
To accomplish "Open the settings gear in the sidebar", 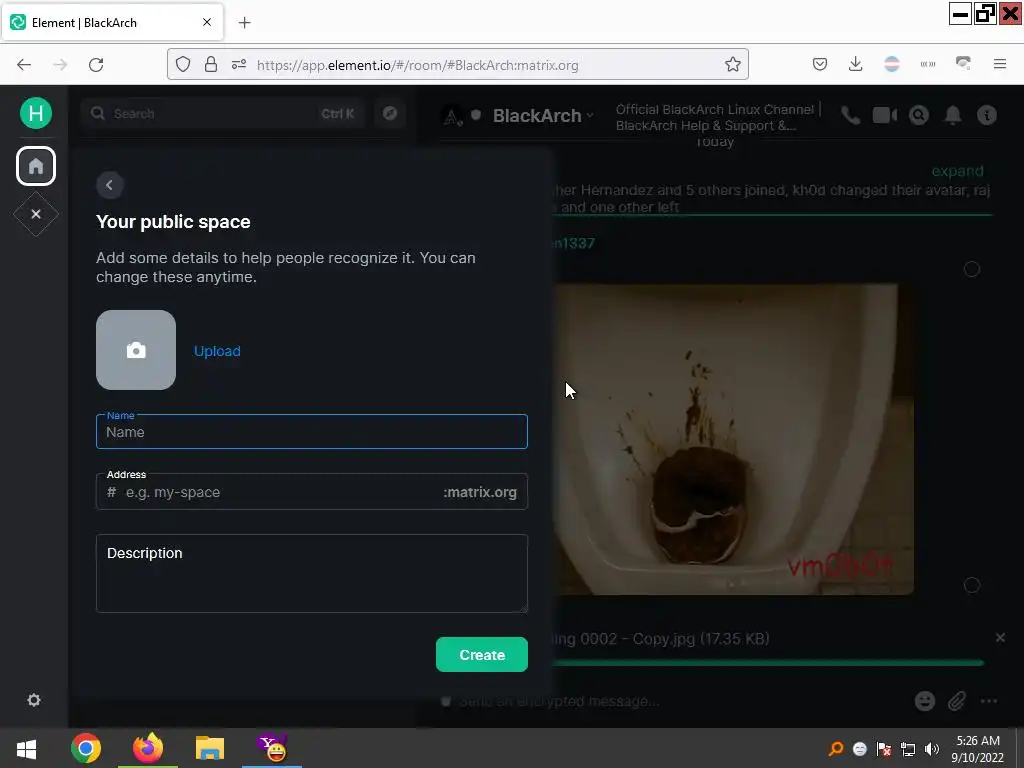I will pos(34,700).
